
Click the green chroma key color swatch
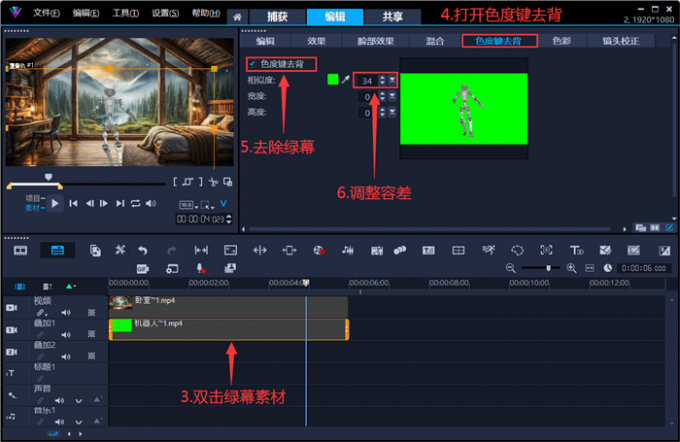[x=333, y=80]
